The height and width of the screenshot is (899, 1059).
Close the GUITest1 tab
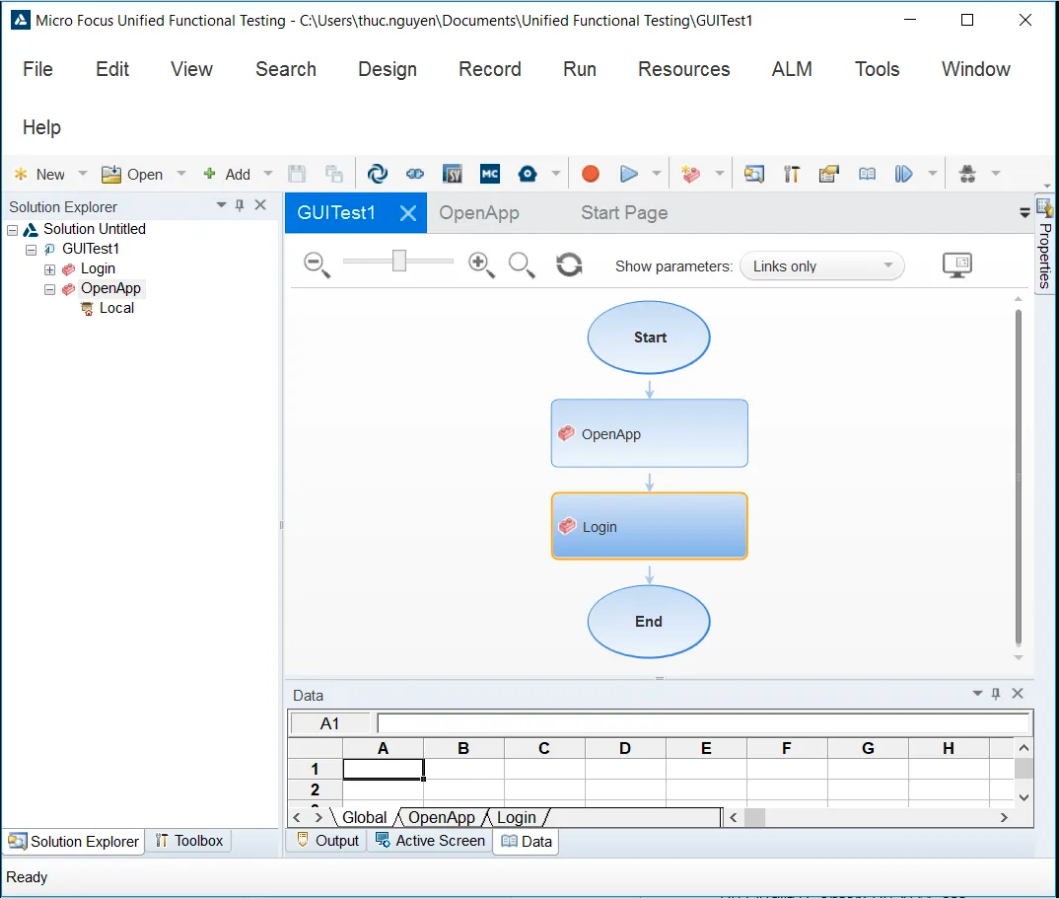click(407, 213)
